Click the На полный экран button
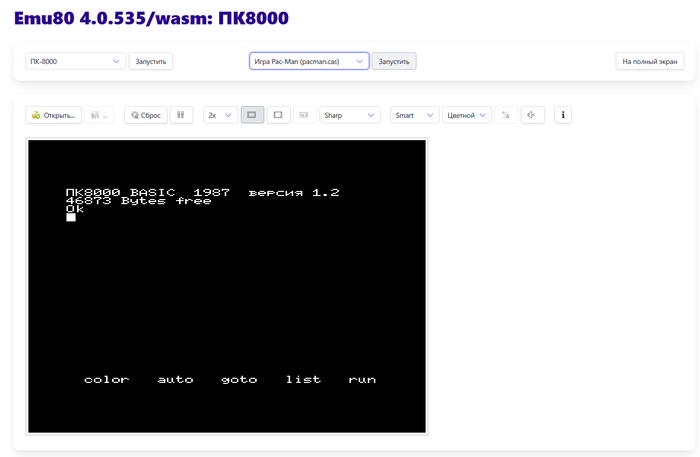The height and width of the screenshot is (457, 700). click(650, 61)
